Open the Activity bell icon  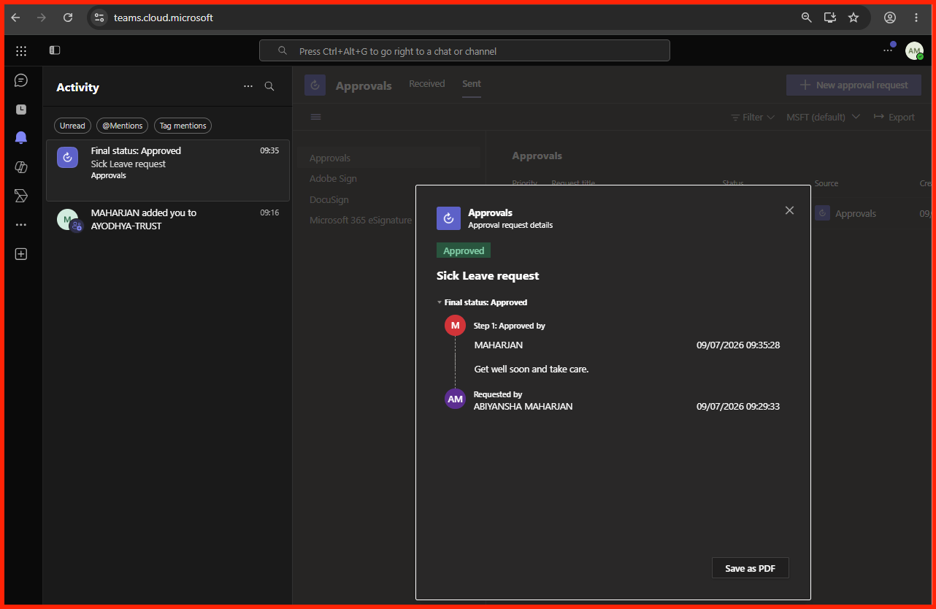coord(21,138)
